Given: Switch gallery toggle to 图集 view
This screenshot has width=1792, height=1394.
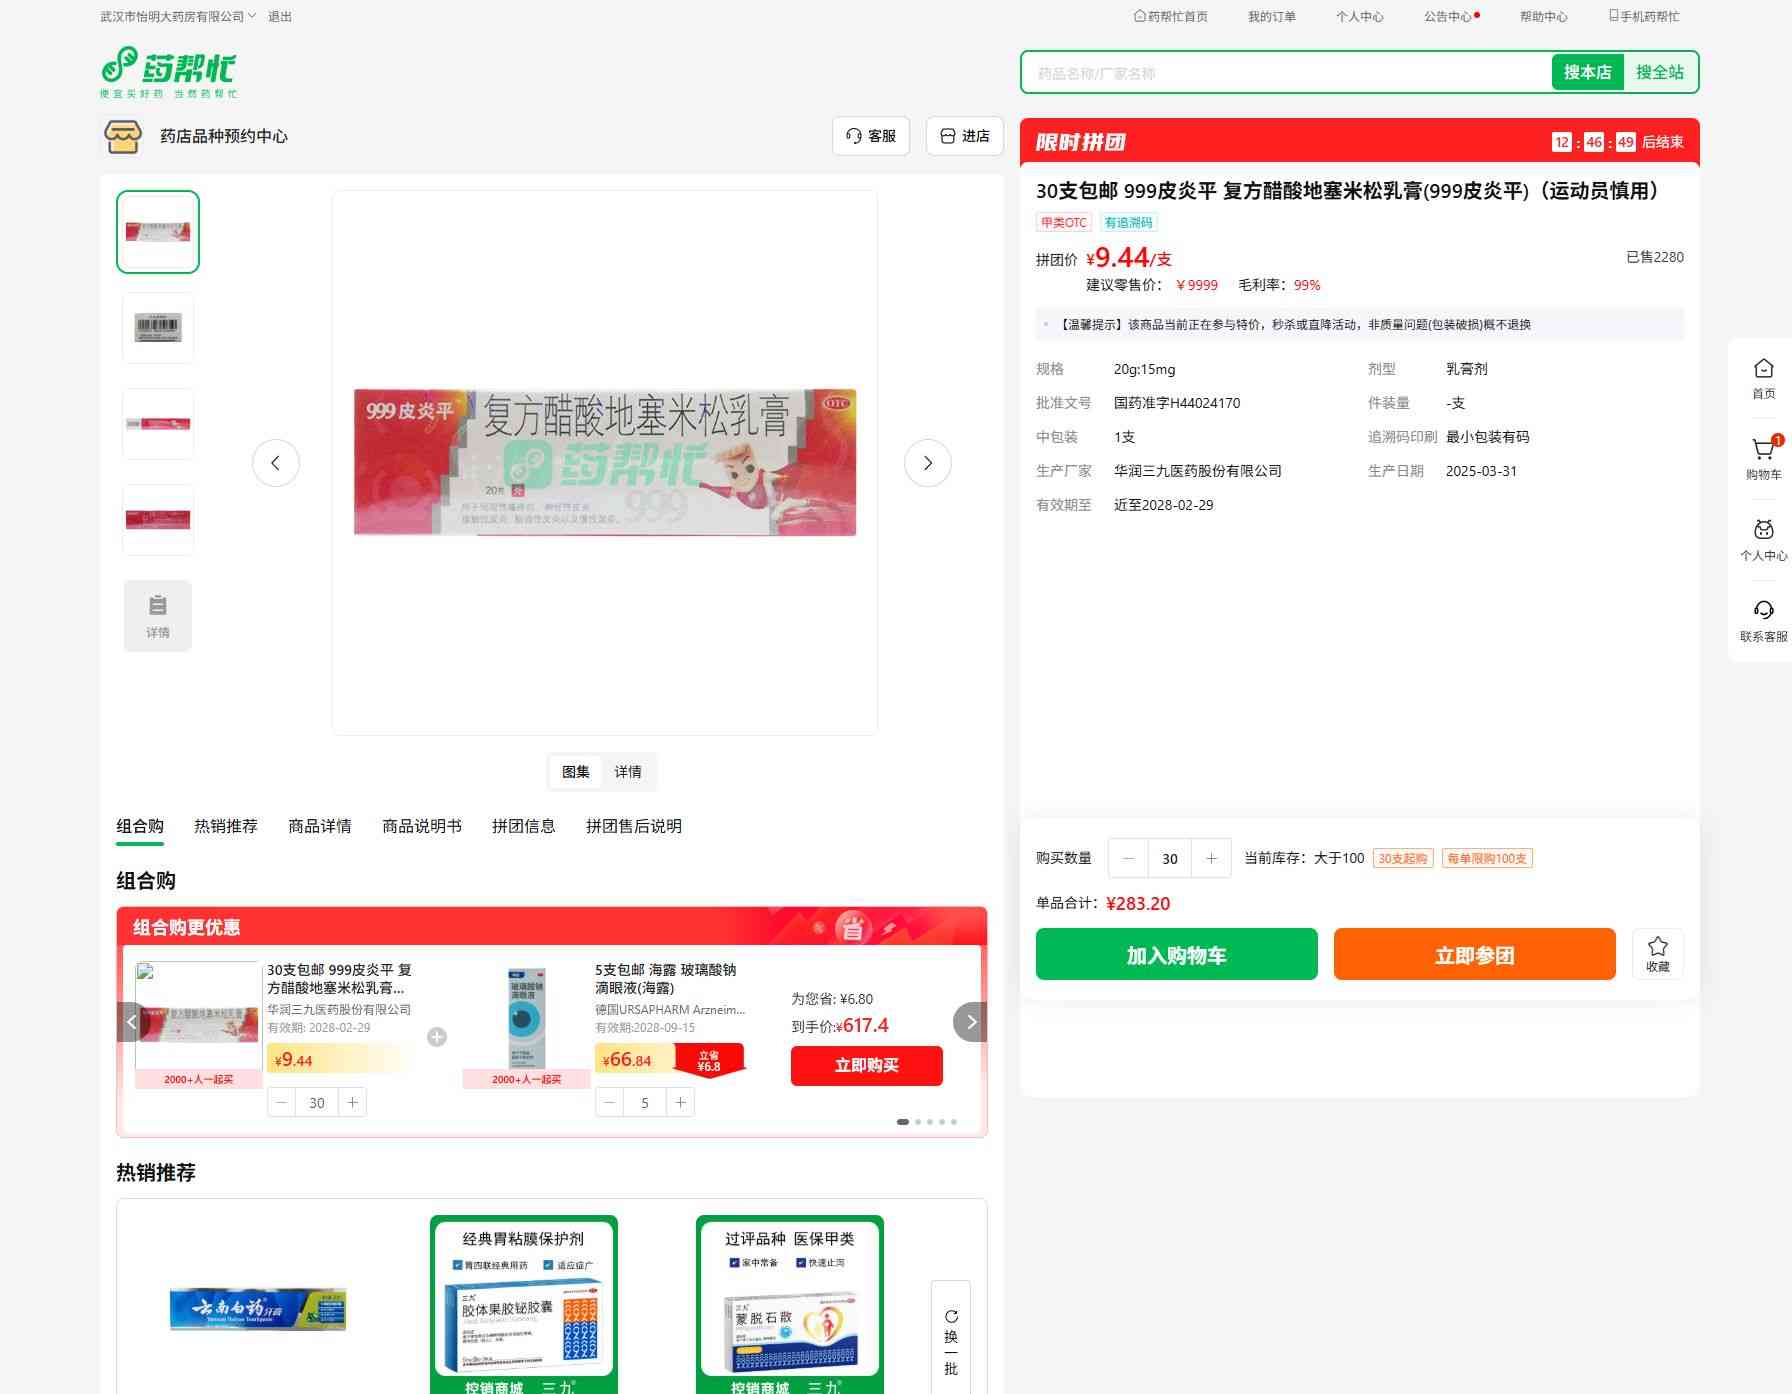Looking at the screenshot, I should 576,772.
